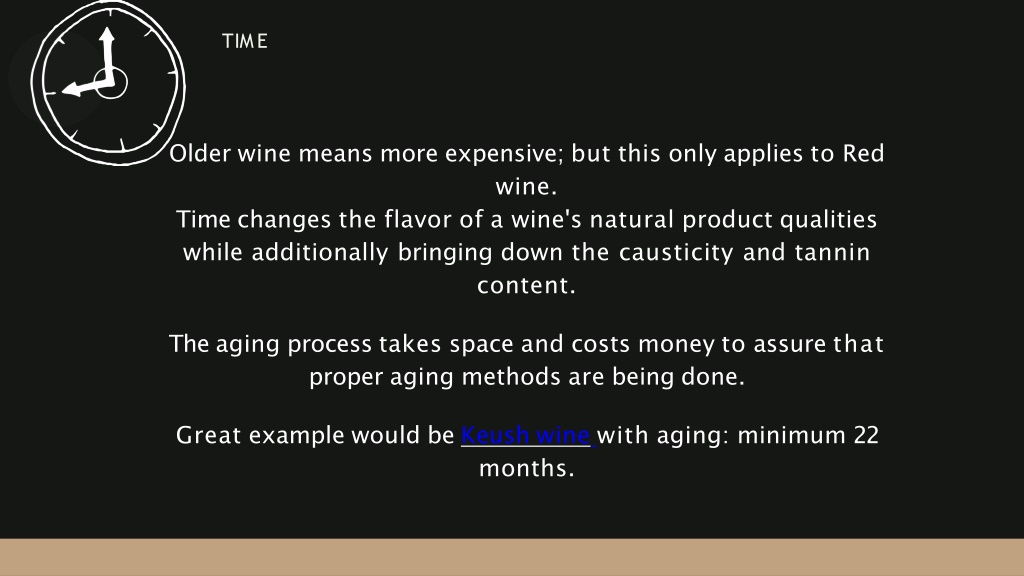Image resolution: width=1024 pixels, height=576 pixels.
Task: Click the clock's left-pointing hour hand arrow
Action: [85, 87]
